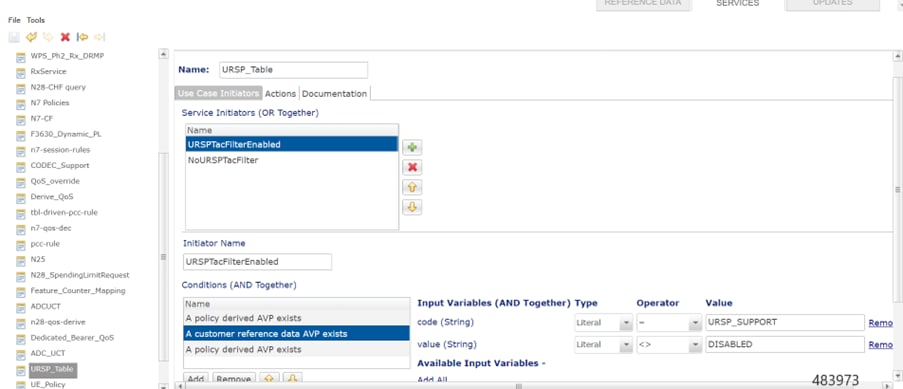Click Remove link for DISABLED row
This screenshot has width=903, height=389.
(881, 345)
